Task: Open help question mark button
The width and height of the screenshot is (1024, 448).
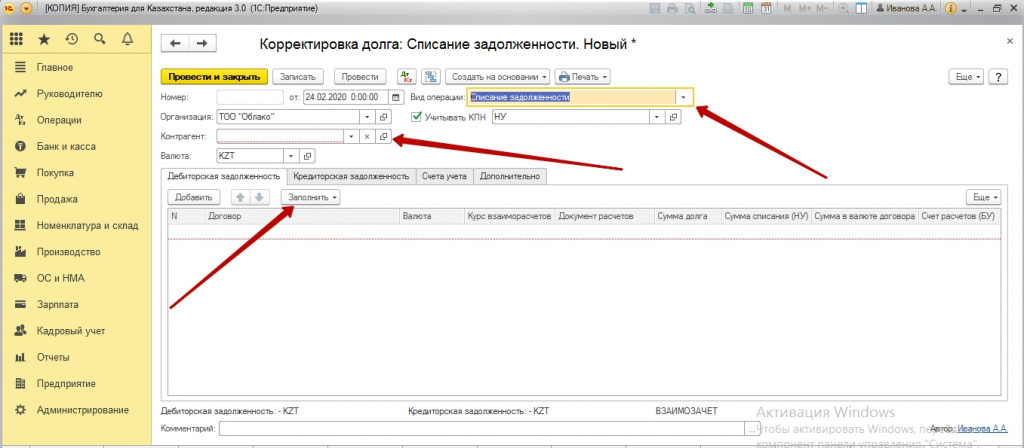Action: pyautogui.click(x=999, y=76)
